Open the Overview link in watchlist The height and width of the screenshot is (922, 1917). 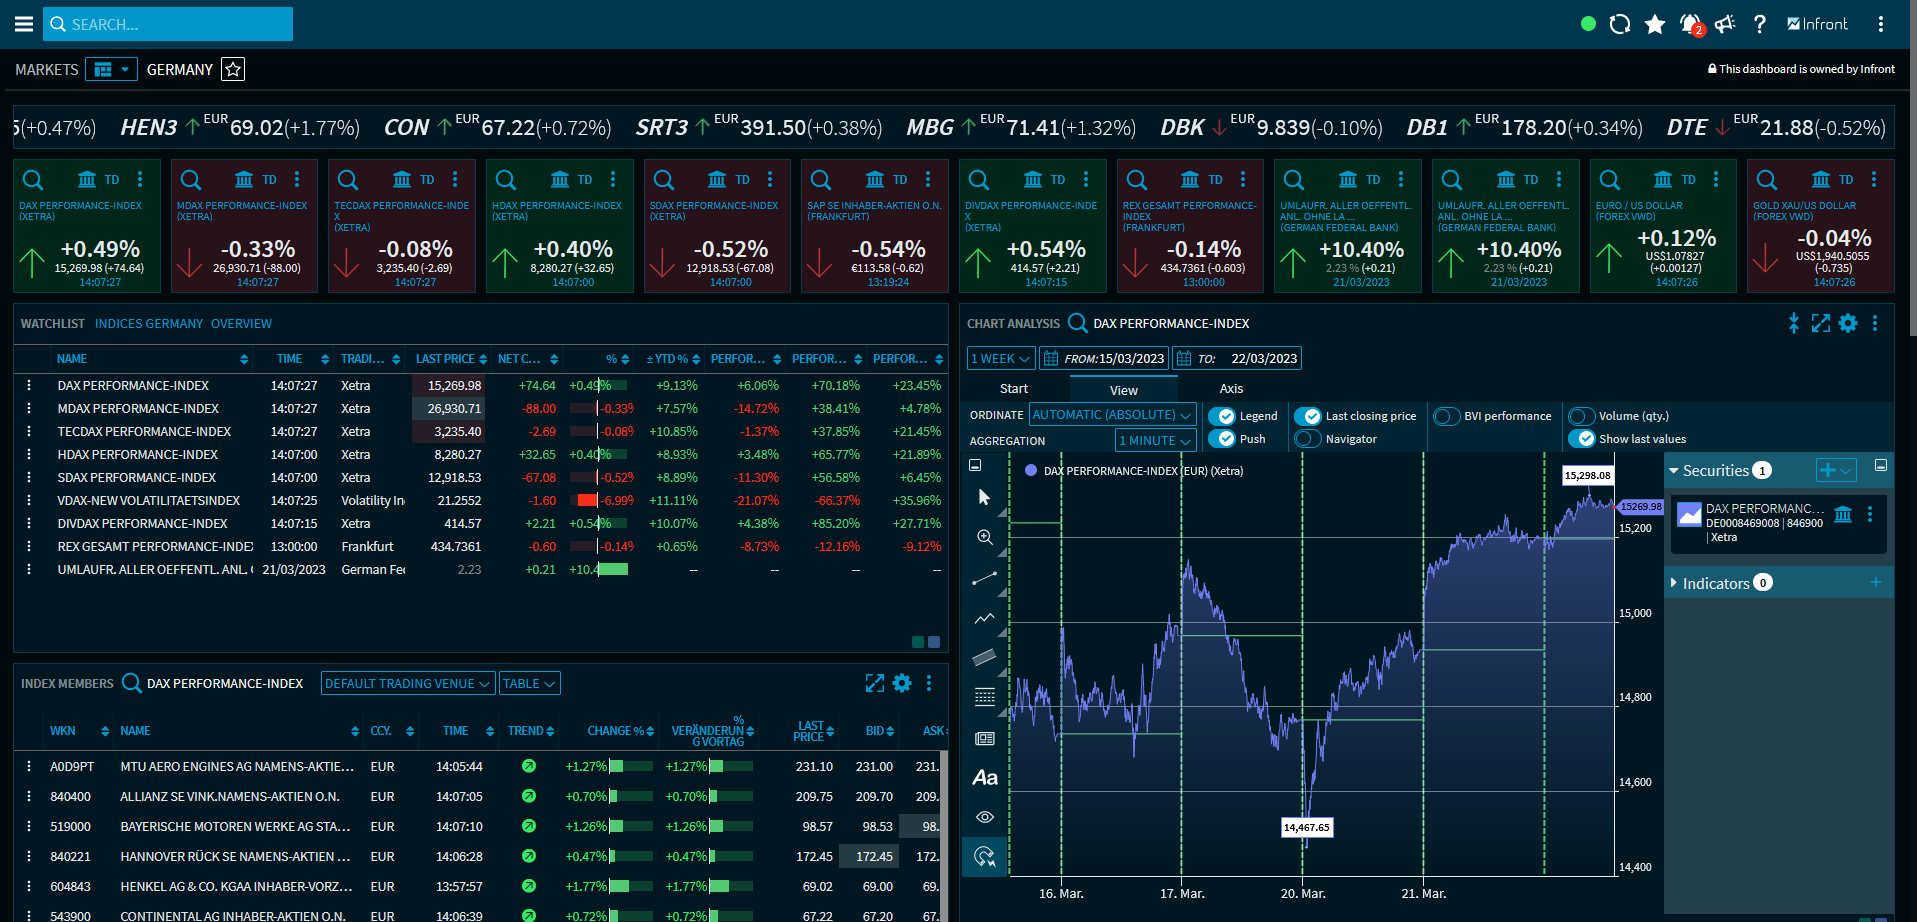[241, 324]
